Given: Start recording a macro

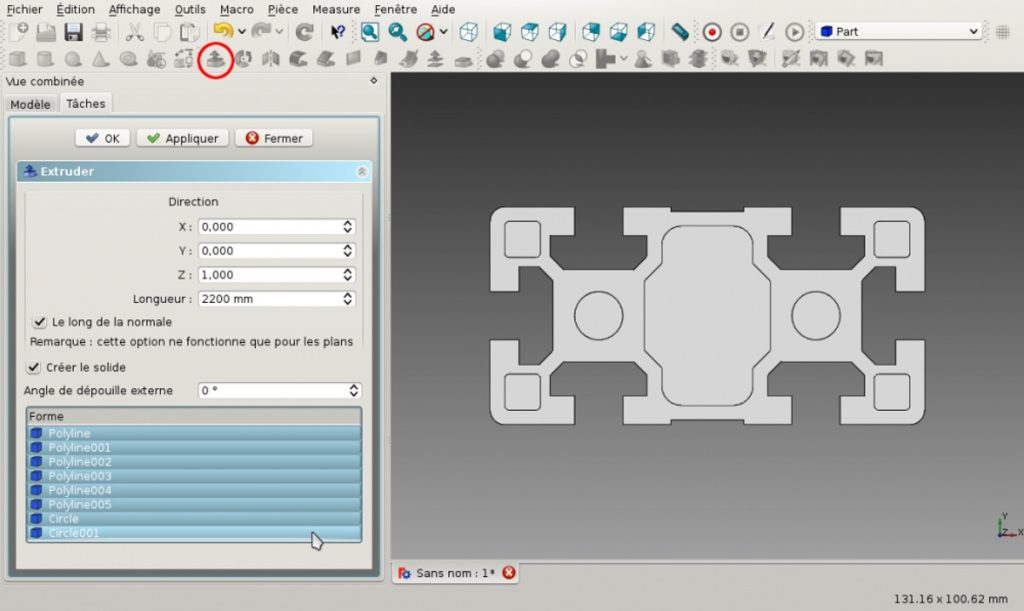Looking at the screenshot, I should [x=712, y=31].
